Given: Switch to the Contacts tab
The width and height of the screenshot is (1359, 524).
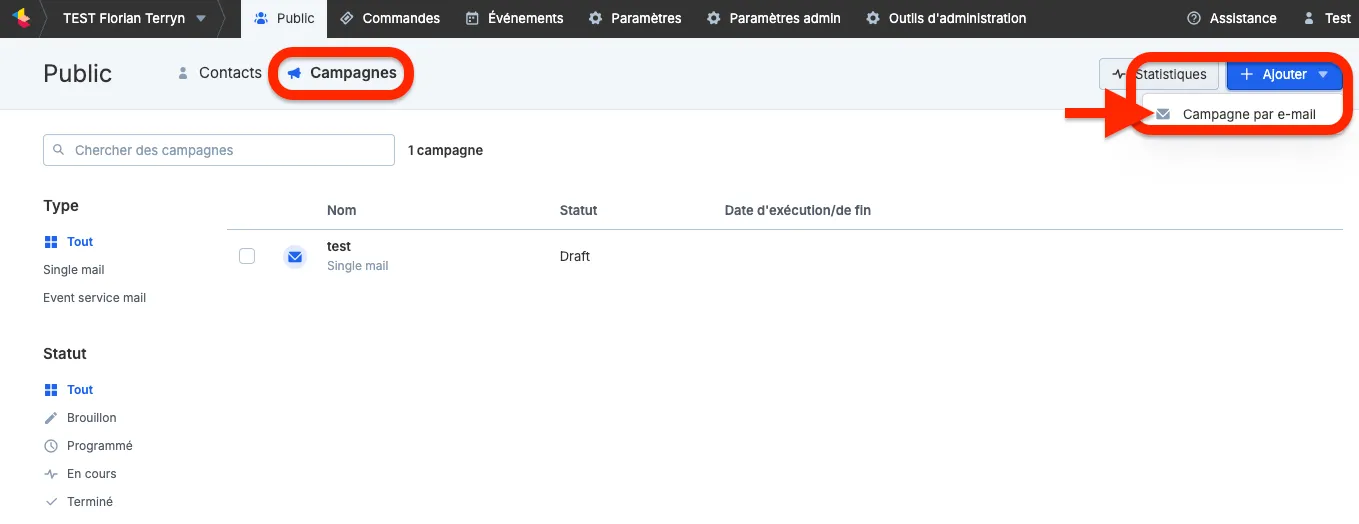Looking at the screenshot, I should click(x=219, y=73).
